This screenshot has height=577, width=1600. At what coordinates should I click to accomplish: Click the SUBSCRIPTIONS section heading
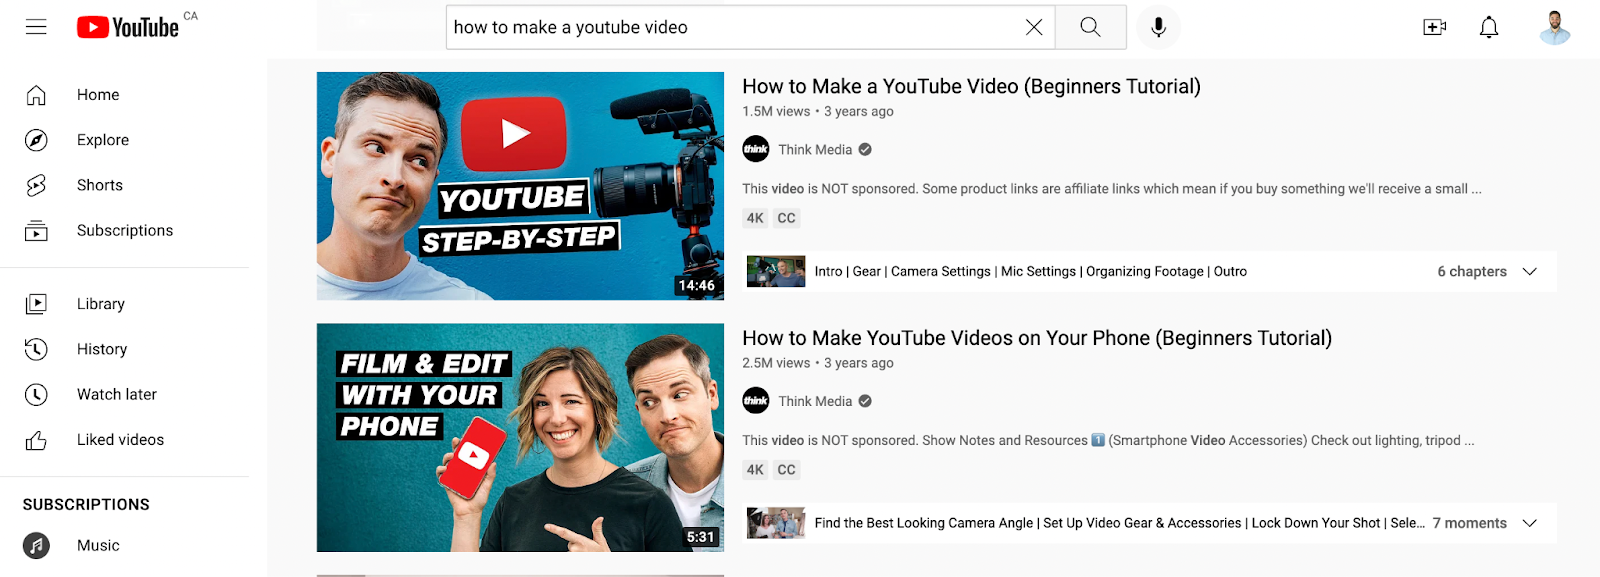tap(86, 505)
